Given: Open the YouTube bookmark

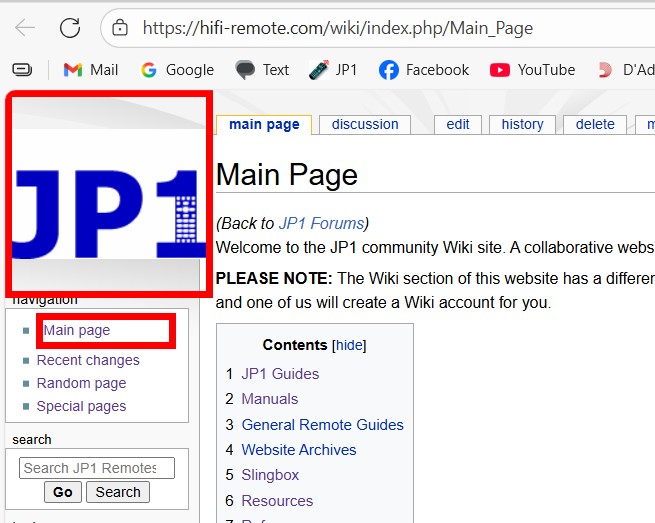Looking at the screenshot, I should point(532,70).
